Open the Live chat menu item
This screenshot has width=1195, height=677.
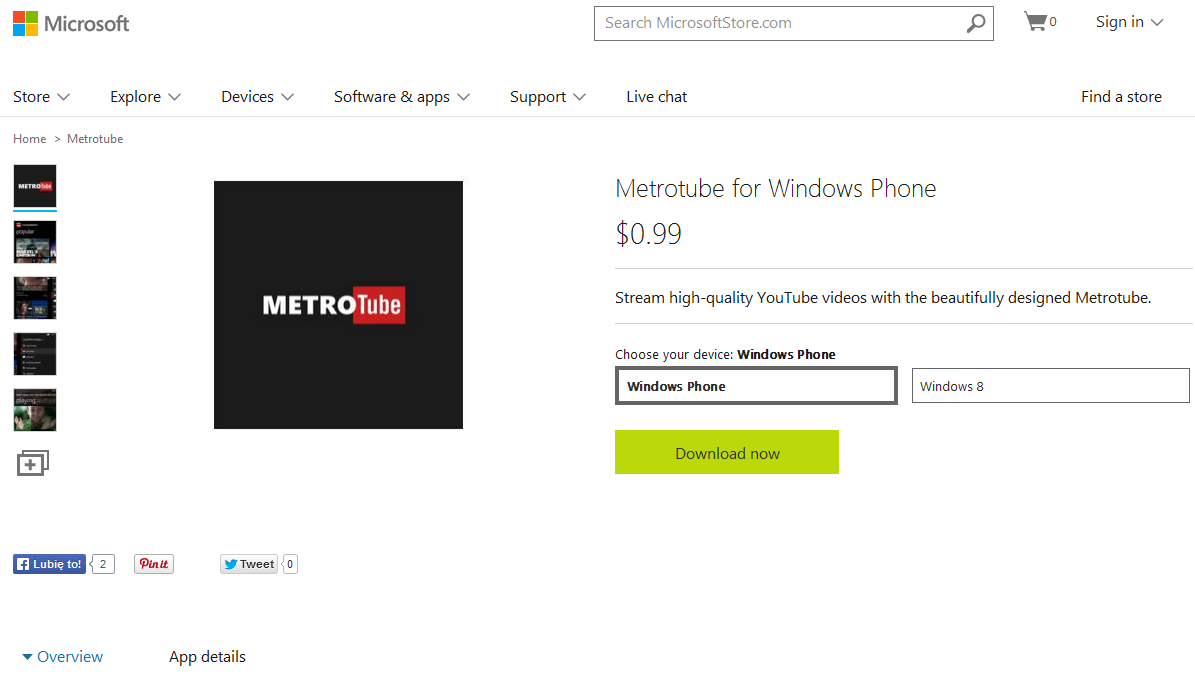pos(657,97)
